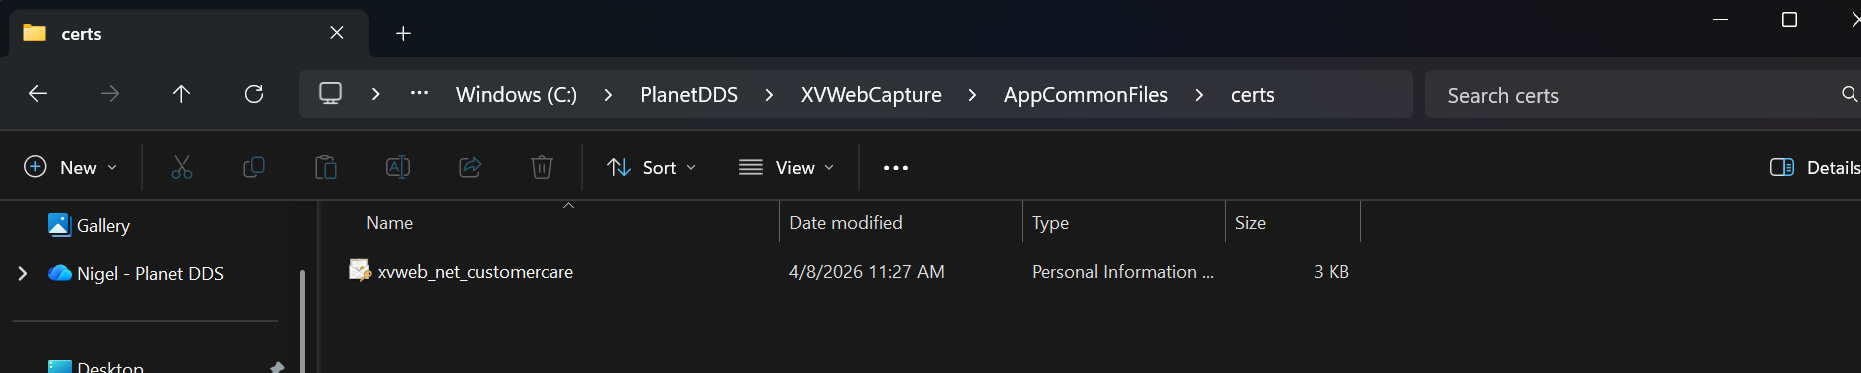Open the View layout dropdown
1861x373 pixels.
(787, 167)
